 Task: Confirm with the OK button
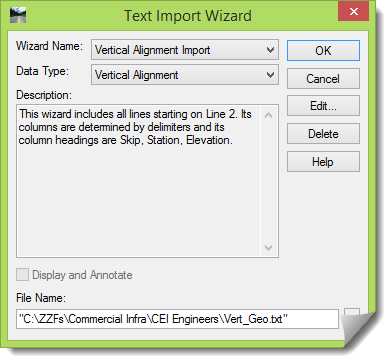point(323,51)
